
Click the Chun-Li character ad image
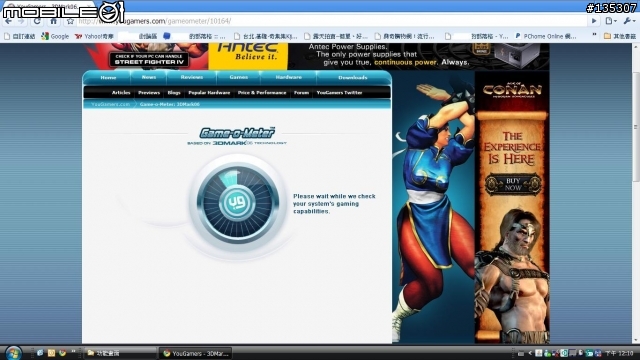[x=433, y=207]
